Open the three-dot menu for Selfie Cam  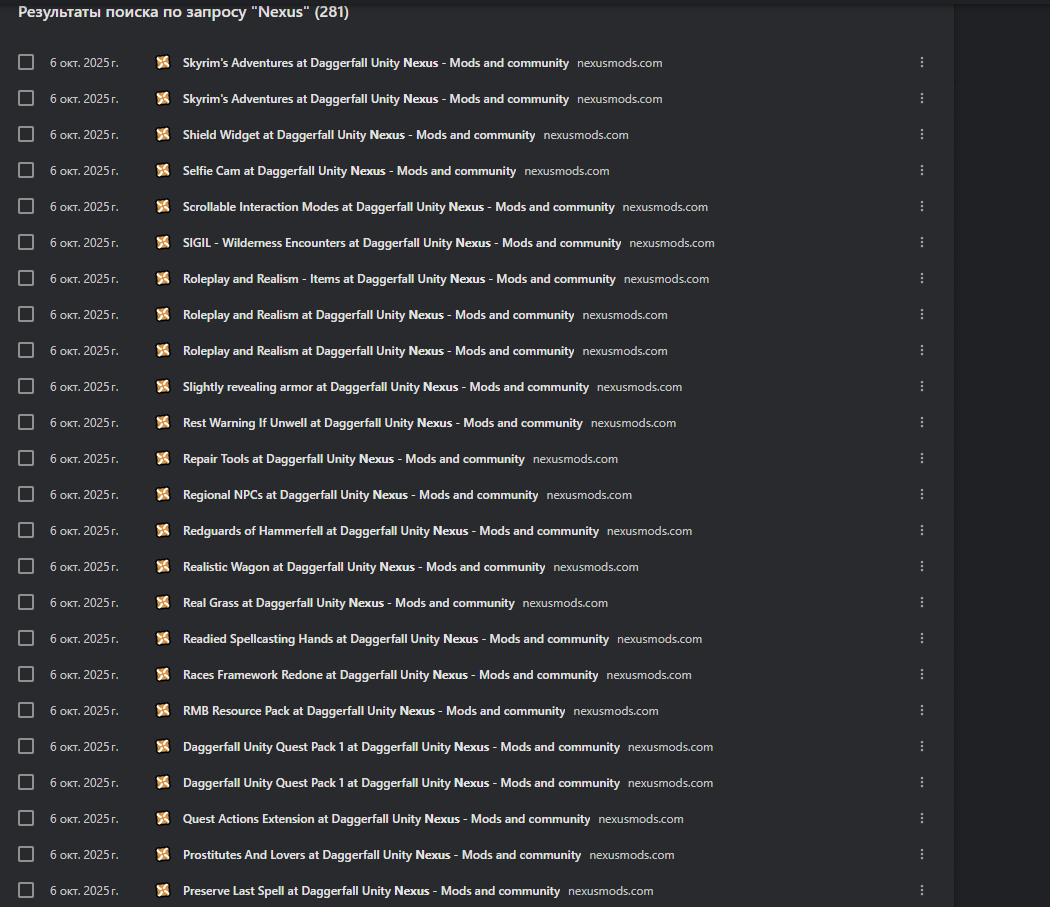921,170
